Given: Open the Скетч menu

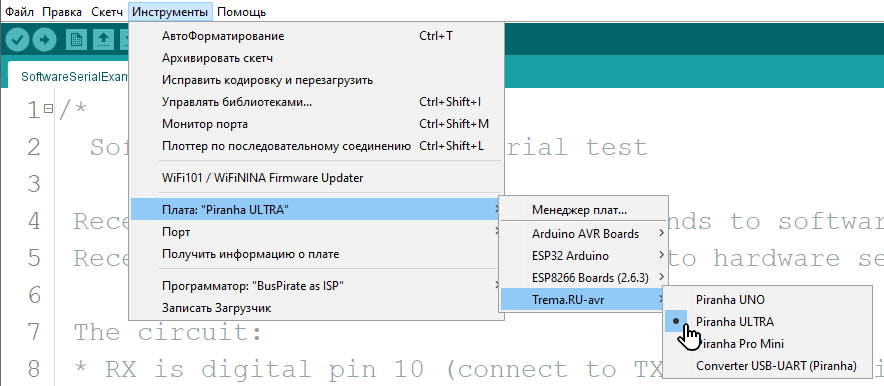Looking at the screenshot, I should pos(107,12).
